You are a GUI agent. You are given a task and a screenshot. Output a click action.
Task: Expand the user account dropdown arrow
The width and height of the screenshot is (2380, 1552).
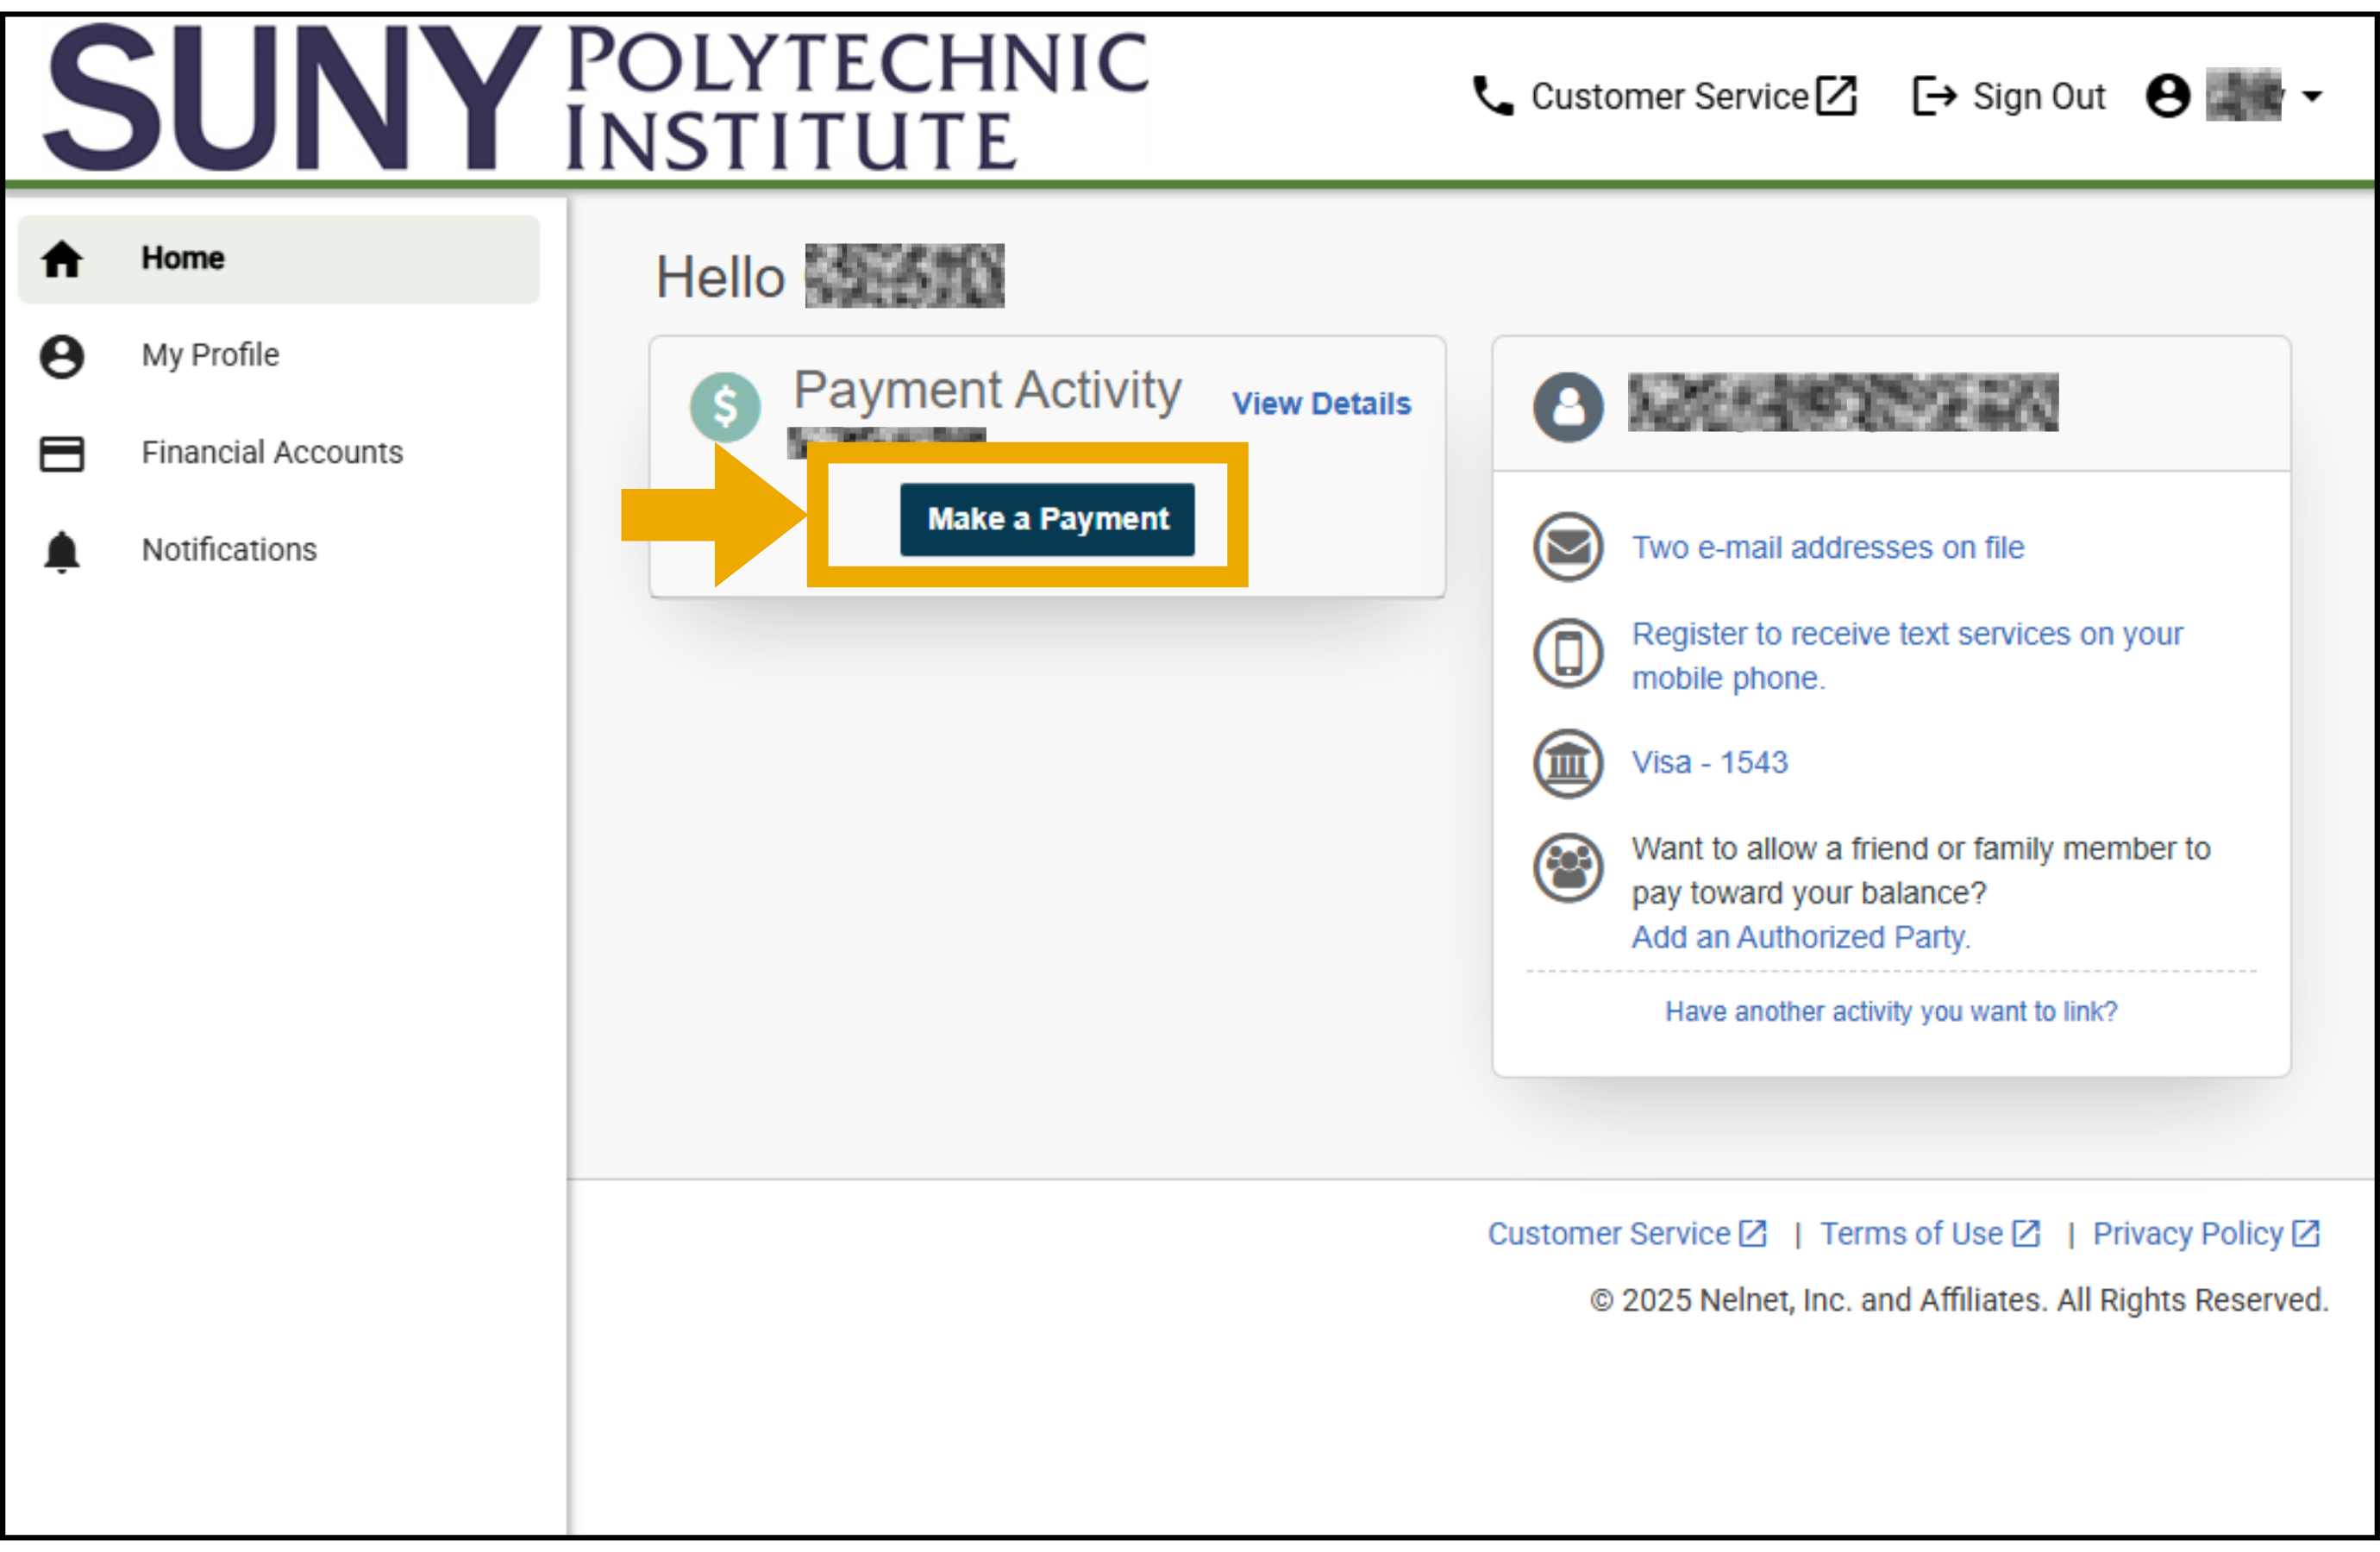[2311, 97]
